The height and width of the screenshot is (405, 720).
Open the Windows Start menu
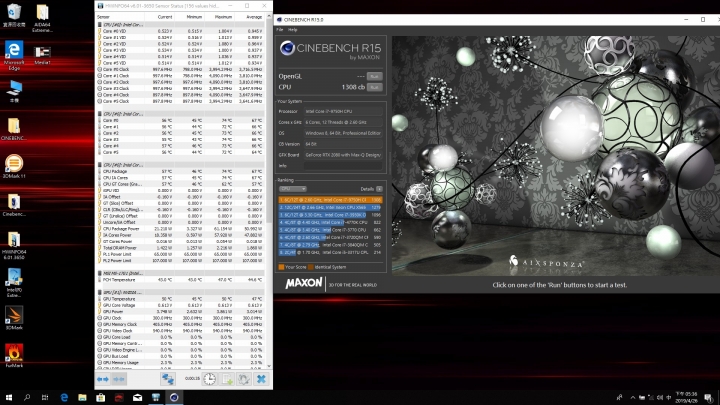click(8, 398)
